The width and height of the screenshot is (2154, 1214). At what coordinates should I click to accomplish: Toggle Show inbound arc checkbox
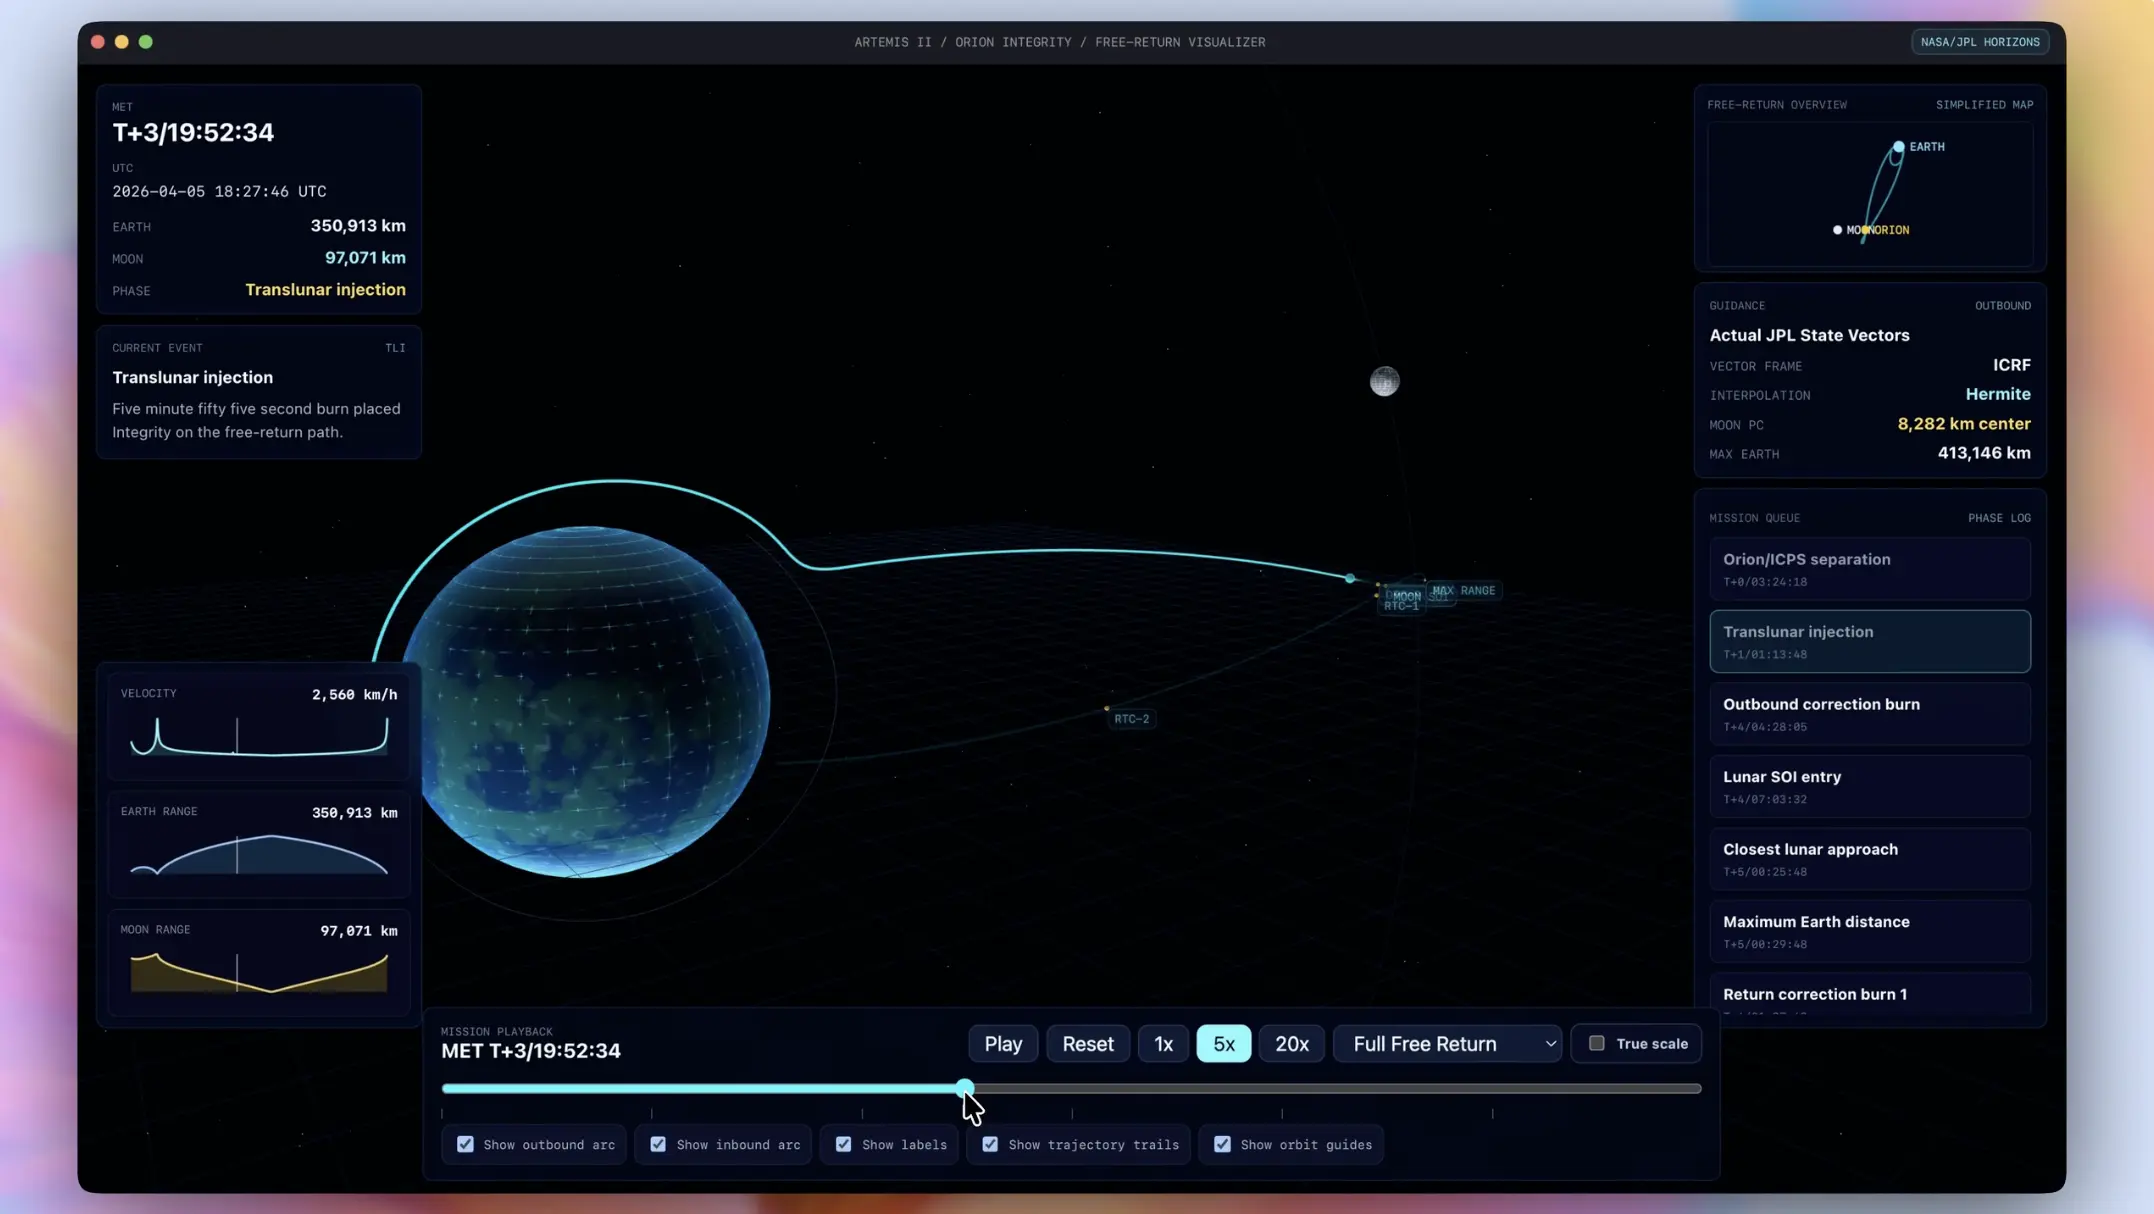[658, 1144]
